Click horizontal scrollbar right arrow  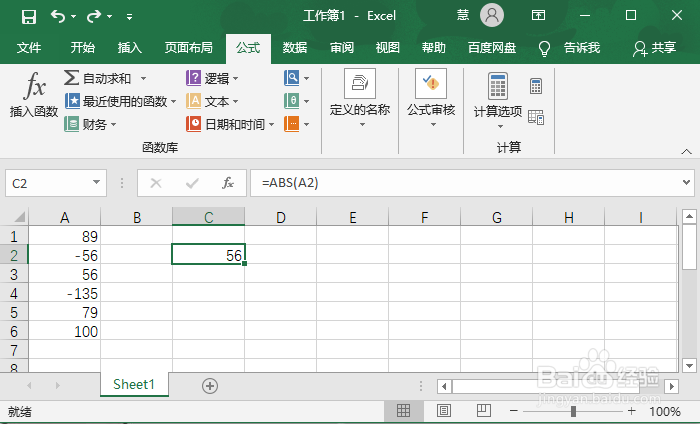pyautogui.click(x=671, y=386)
